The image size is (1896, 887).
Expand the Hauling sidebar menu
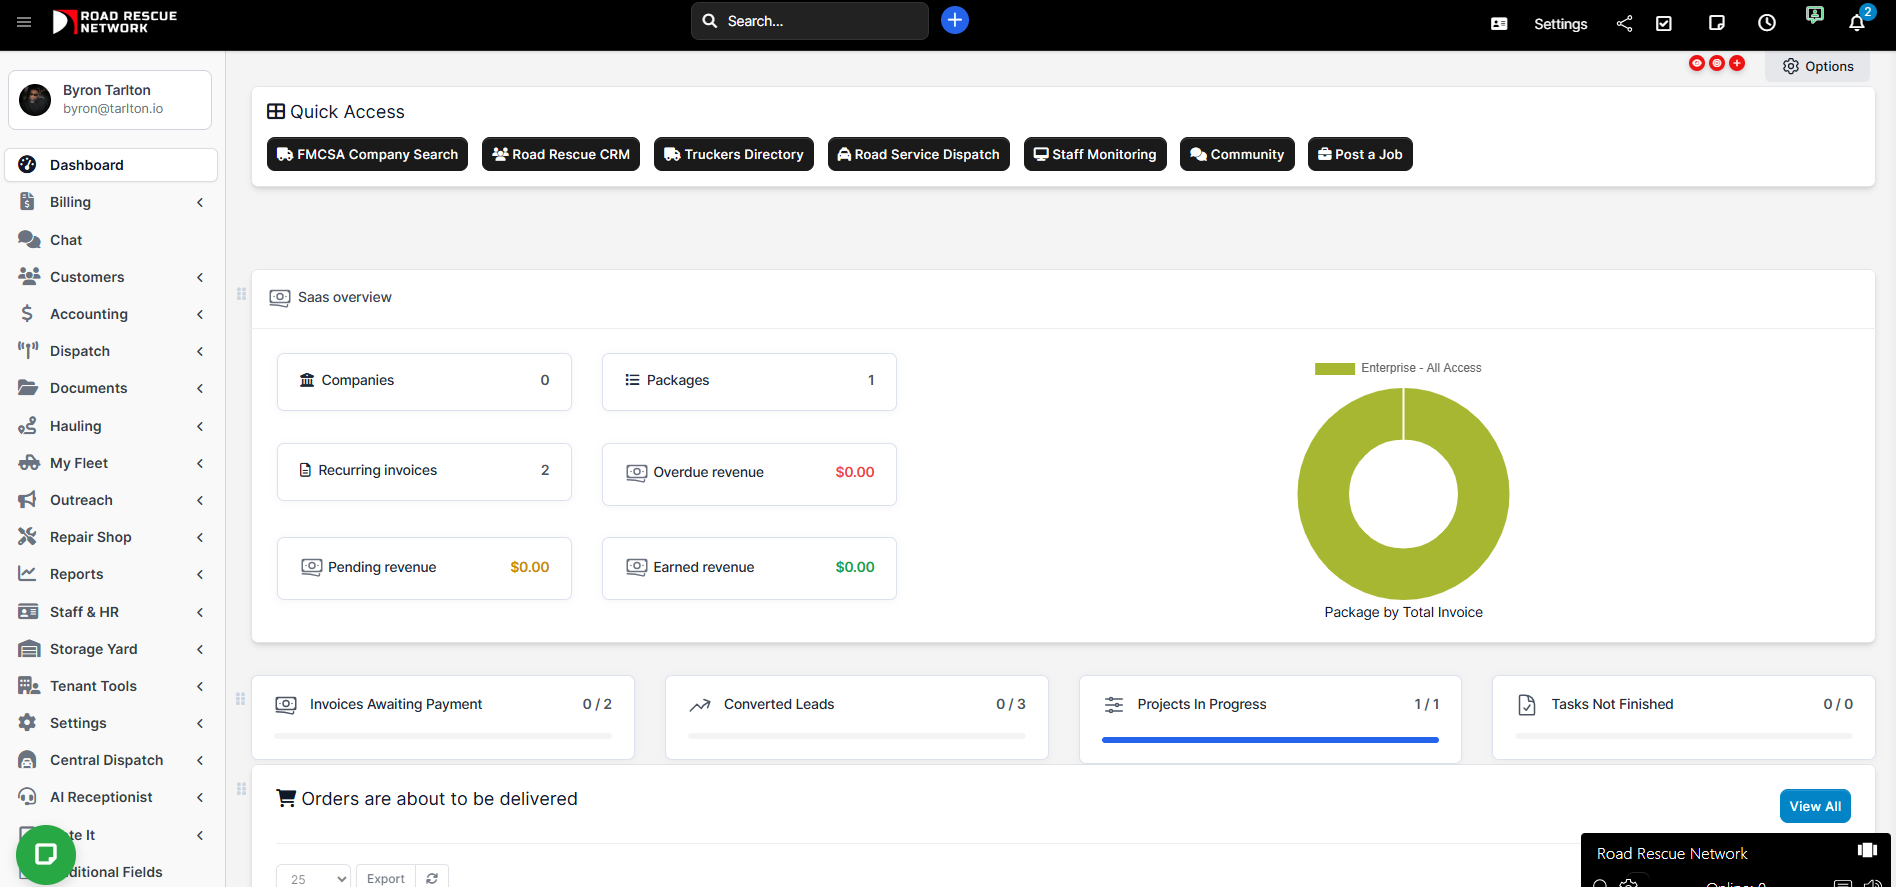(111, 426)
